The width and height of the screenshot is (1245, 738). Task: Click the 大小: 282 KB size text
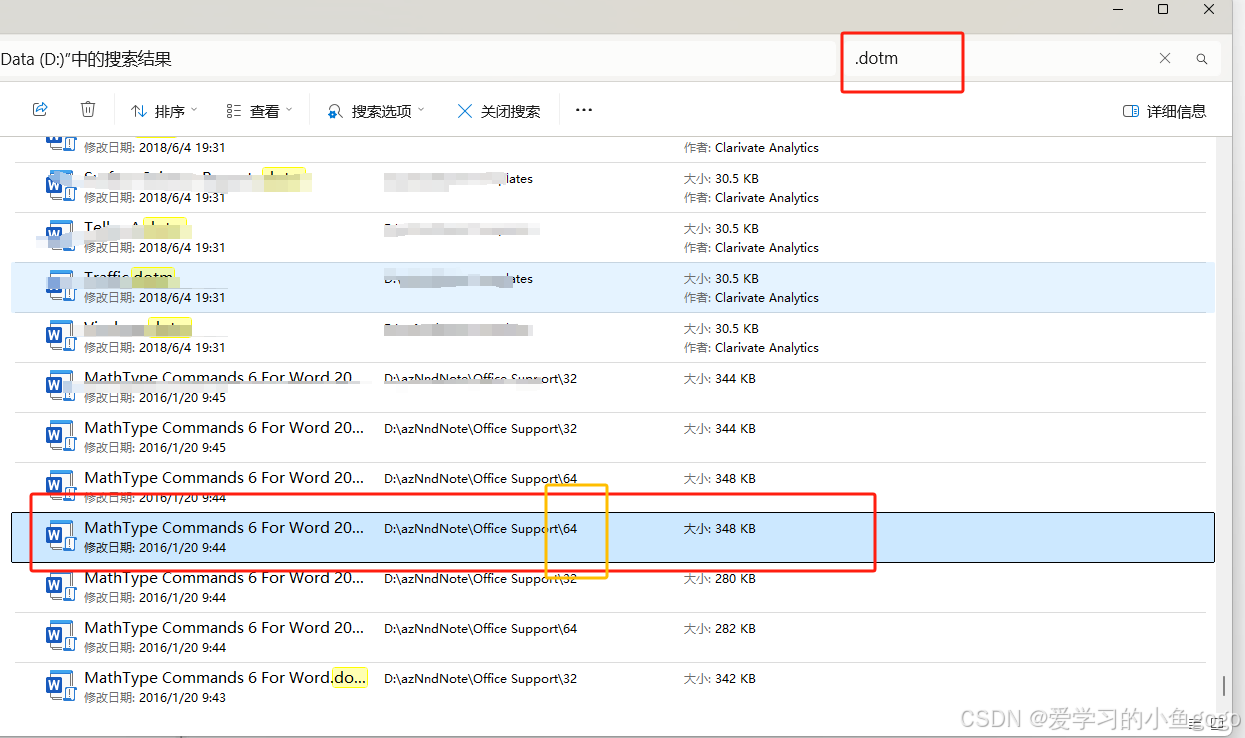[719, 629]
